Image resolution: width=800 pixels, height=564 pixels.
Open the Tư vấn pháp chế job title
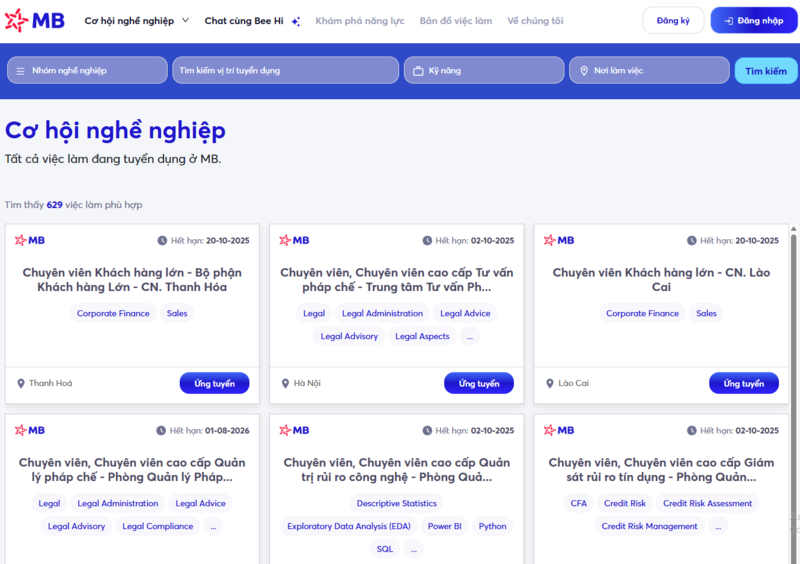(x=396, y=280)
